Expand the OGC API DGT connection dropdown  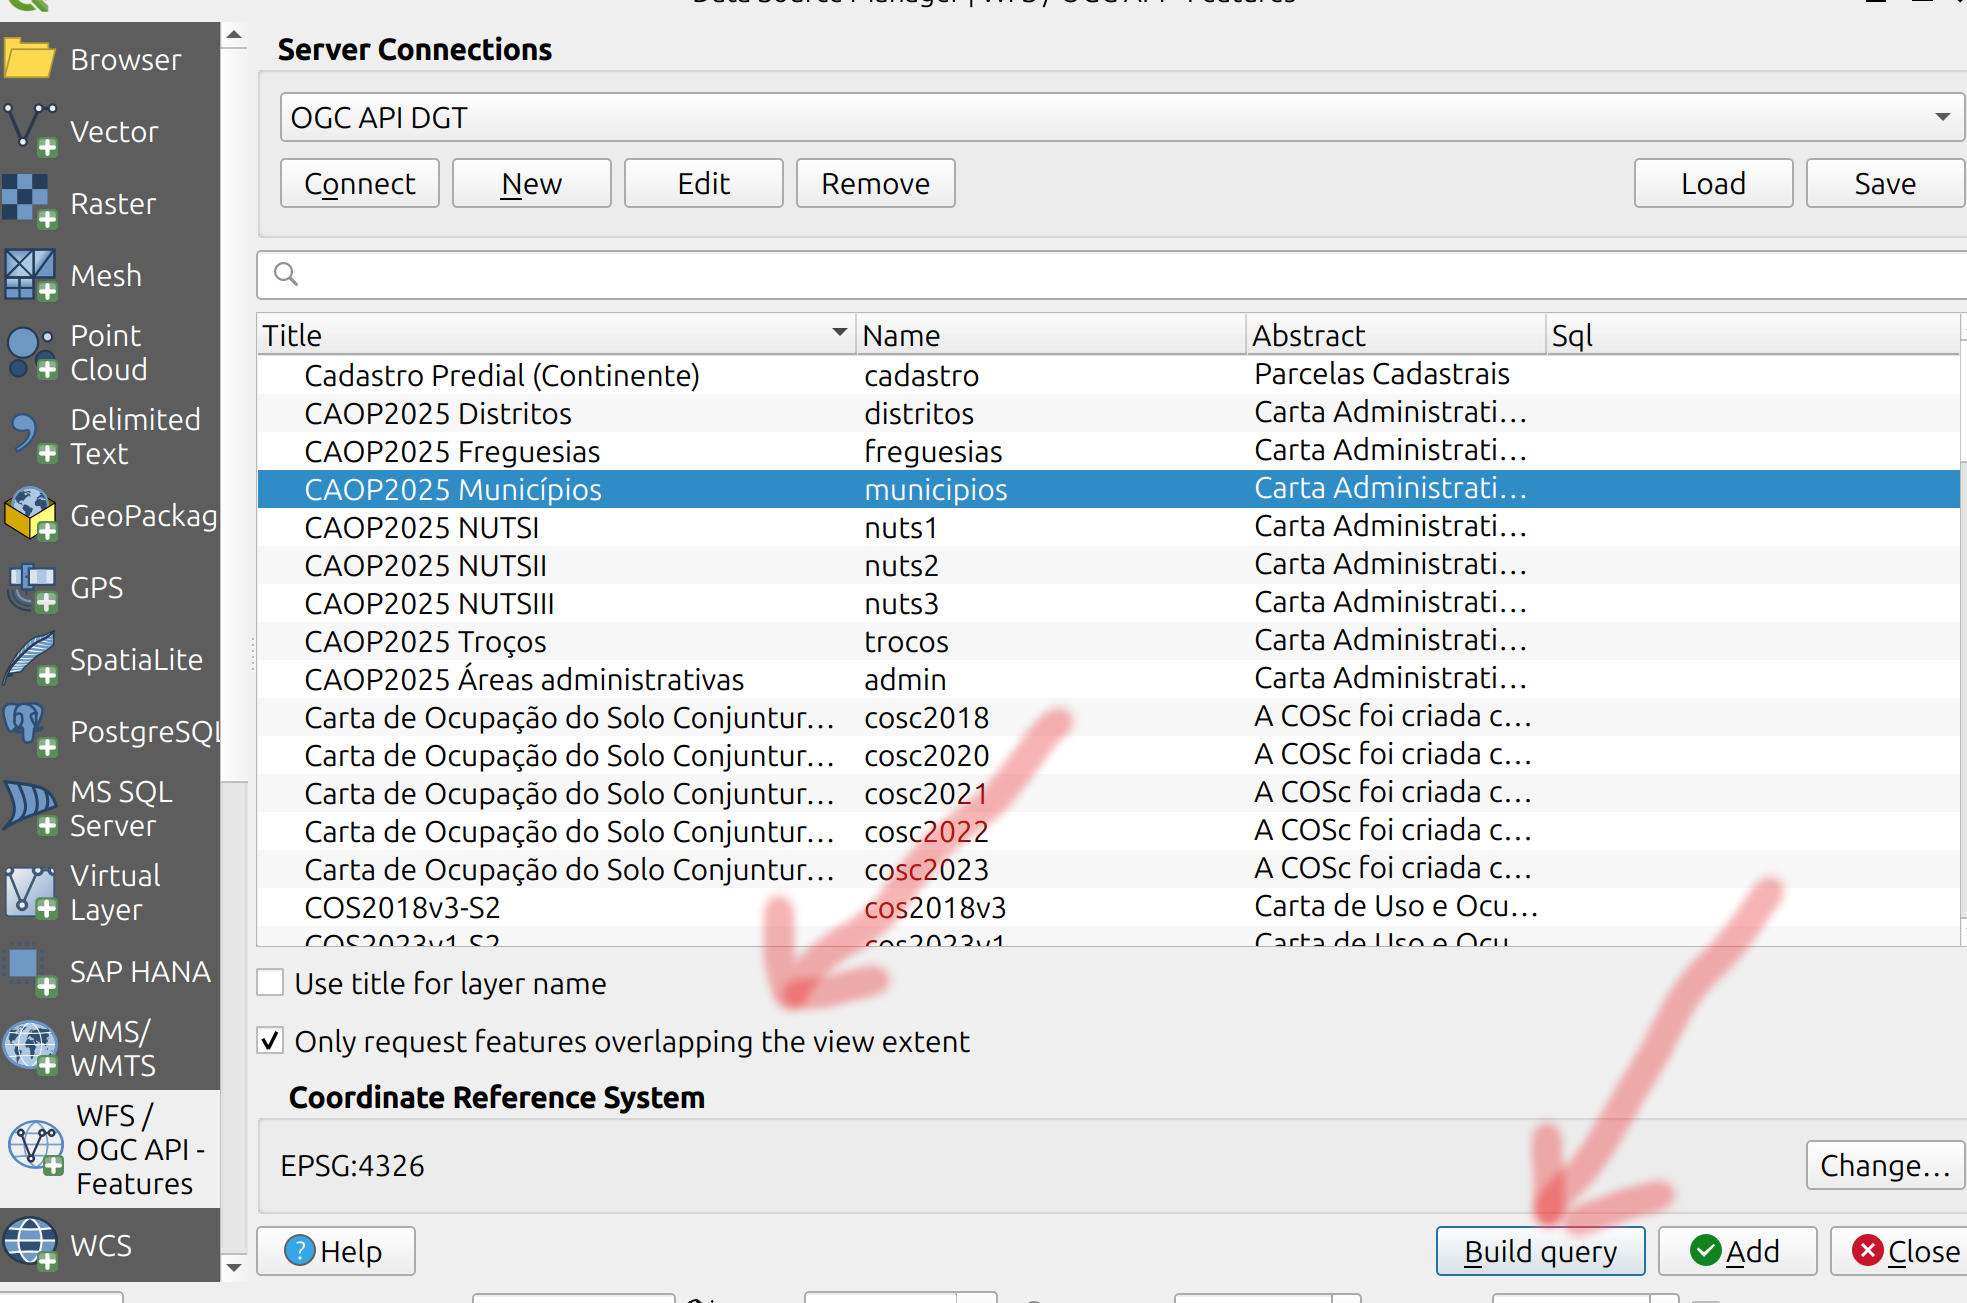[1942, 118]
